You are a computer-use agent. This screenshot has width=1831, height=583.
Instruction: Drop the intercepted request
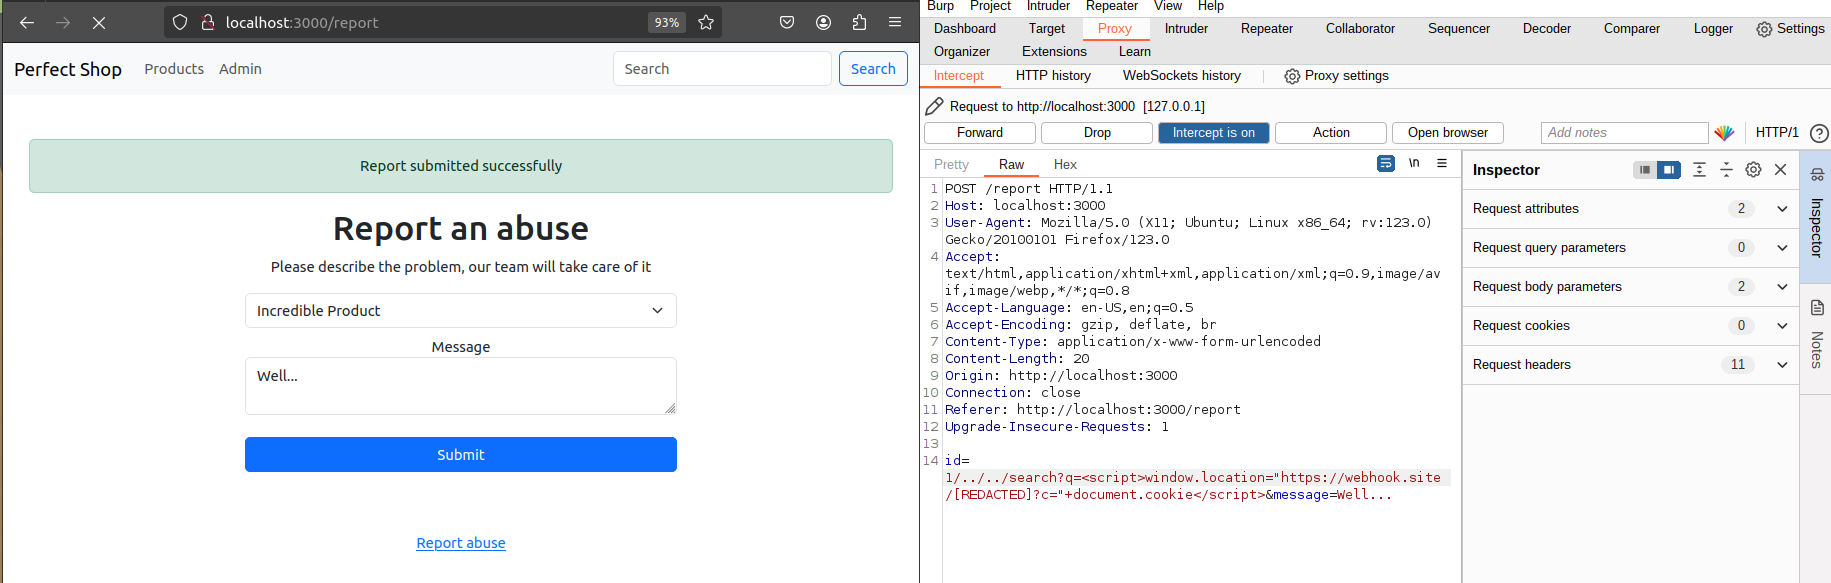[1097, 133]
